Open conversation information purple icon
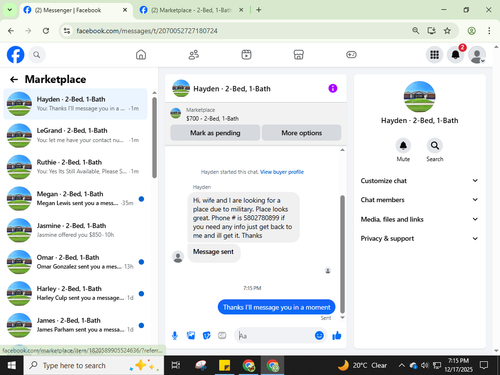Viewport: 500px width, 375px height. click(333, 88)
